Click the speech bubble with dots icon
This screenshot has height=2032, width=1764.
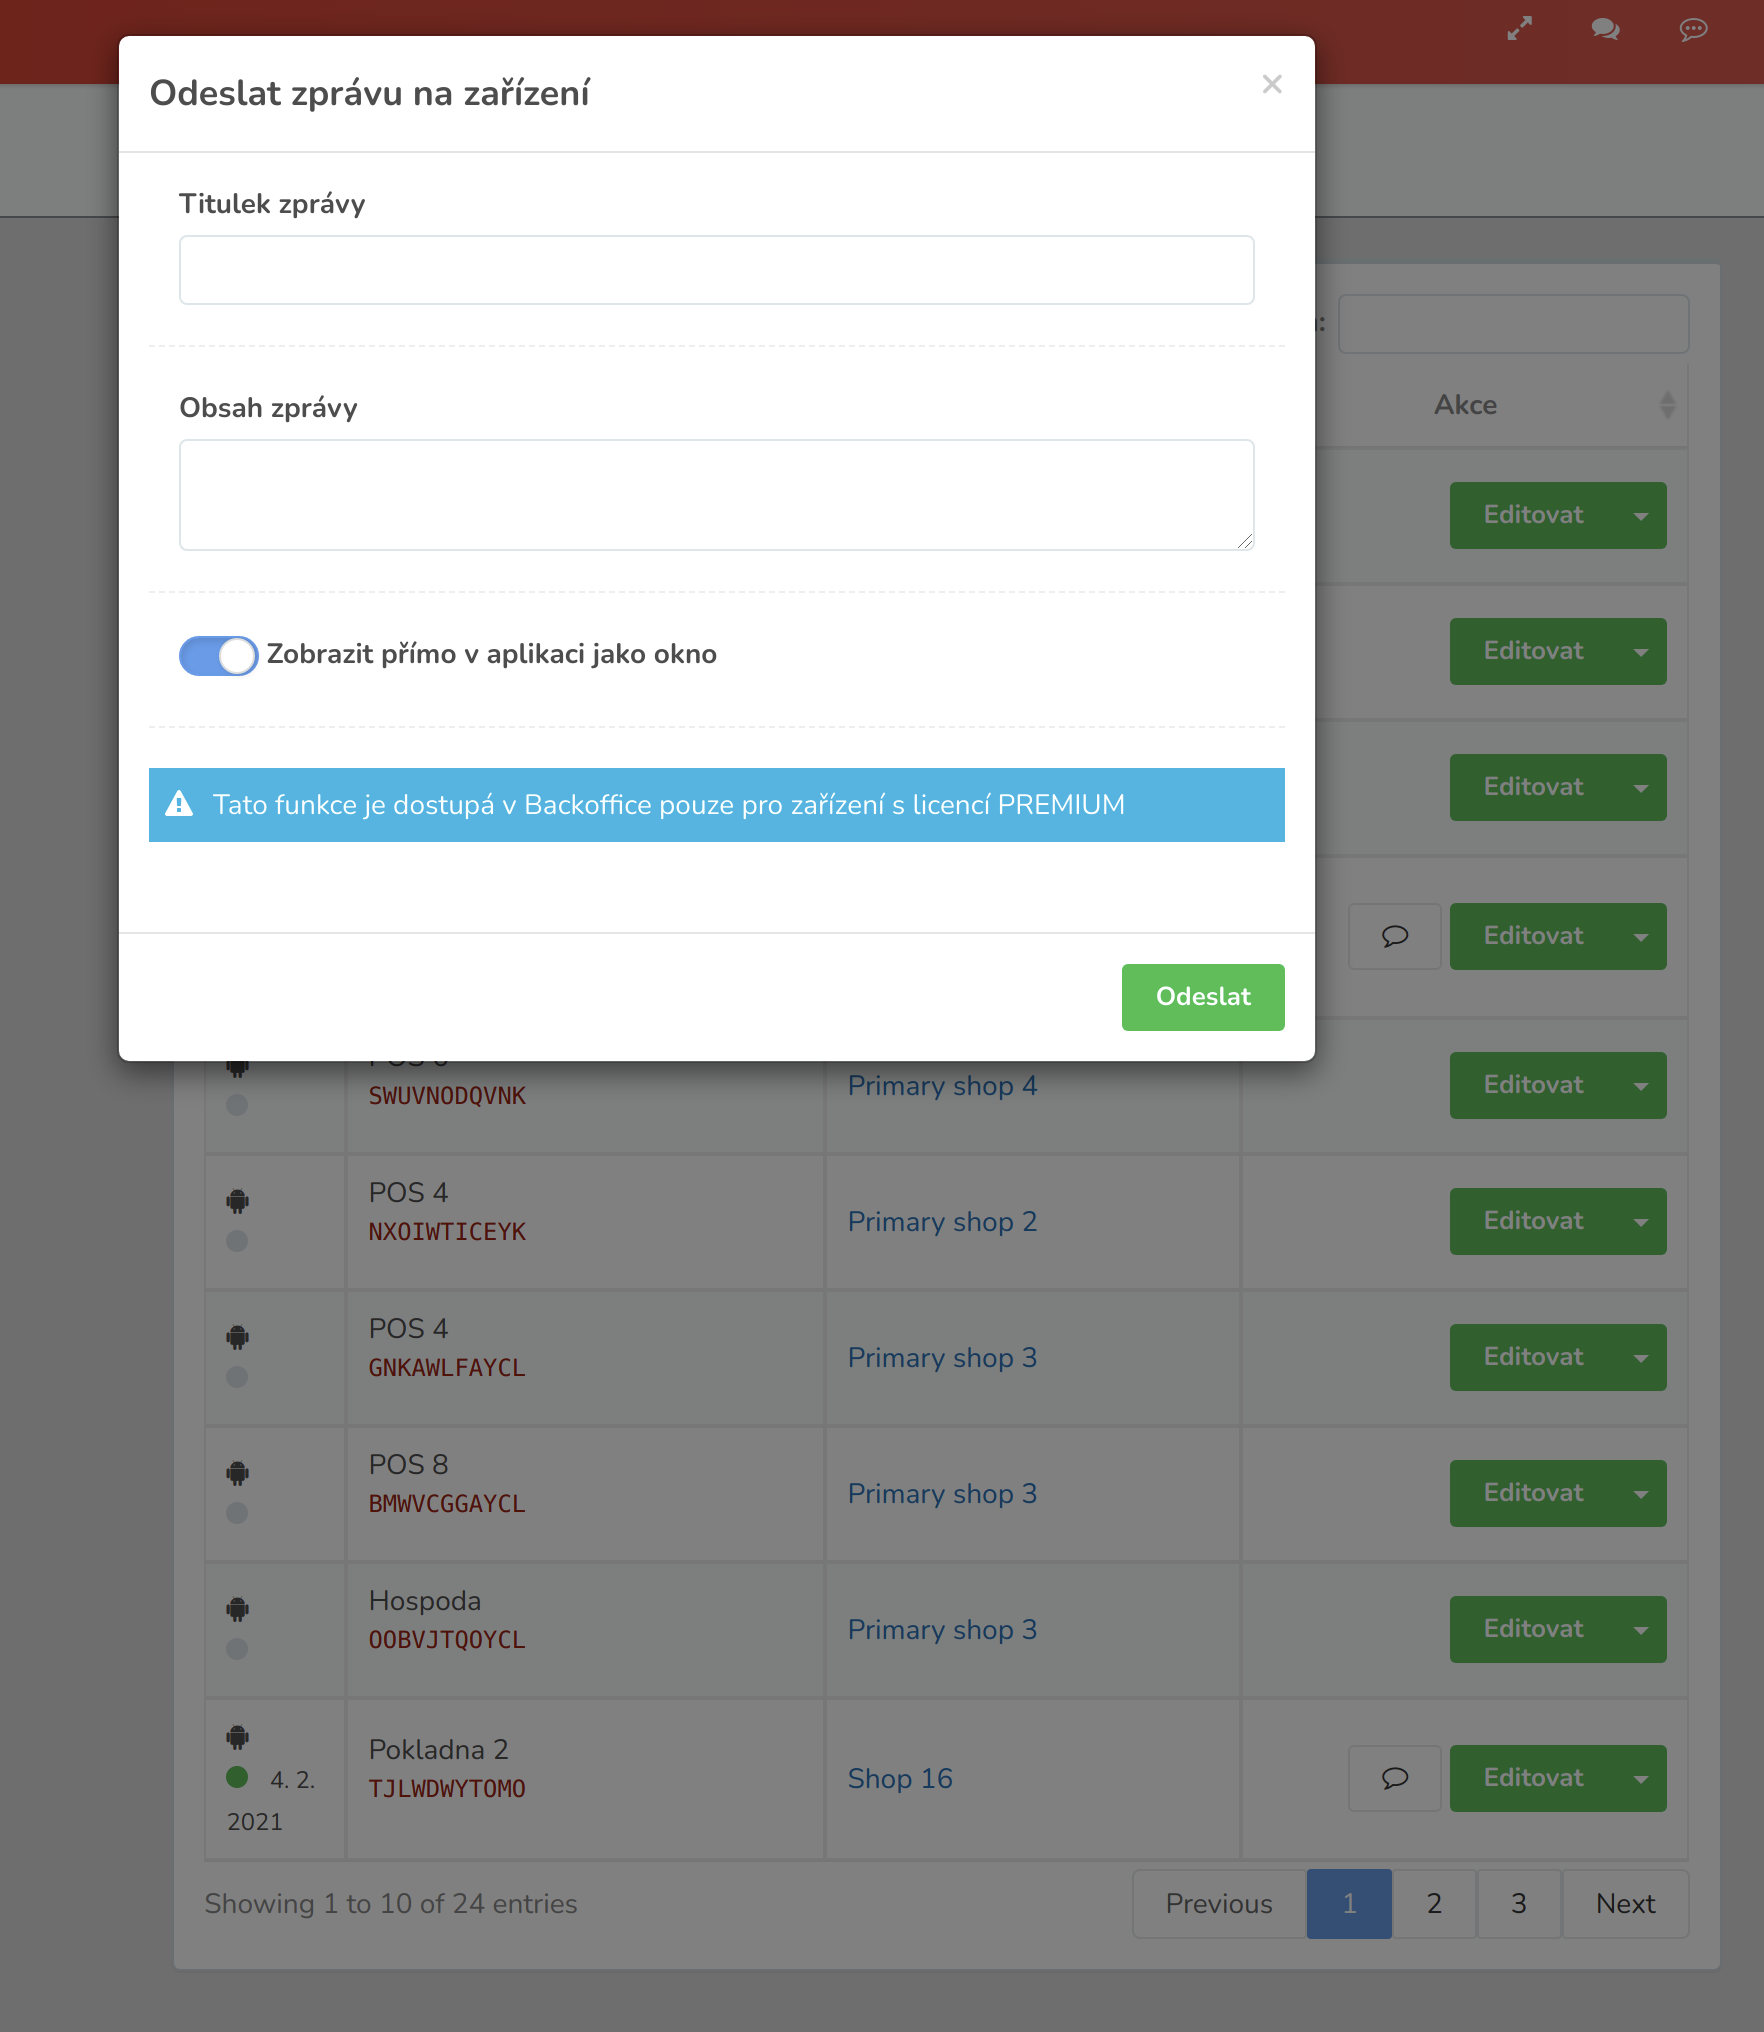tap(1693, 29)
